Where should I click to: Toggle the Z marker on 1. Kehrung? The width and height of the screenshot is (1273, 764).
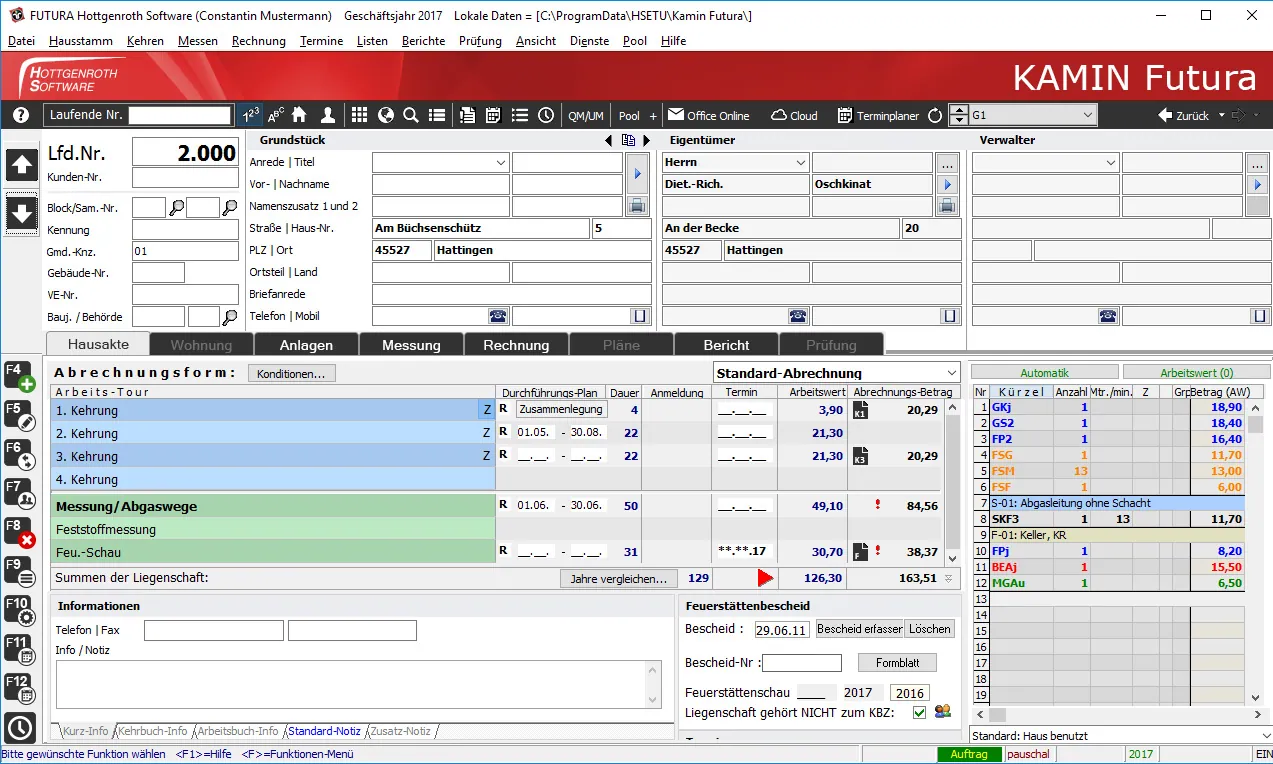click(x=486, y=410)
